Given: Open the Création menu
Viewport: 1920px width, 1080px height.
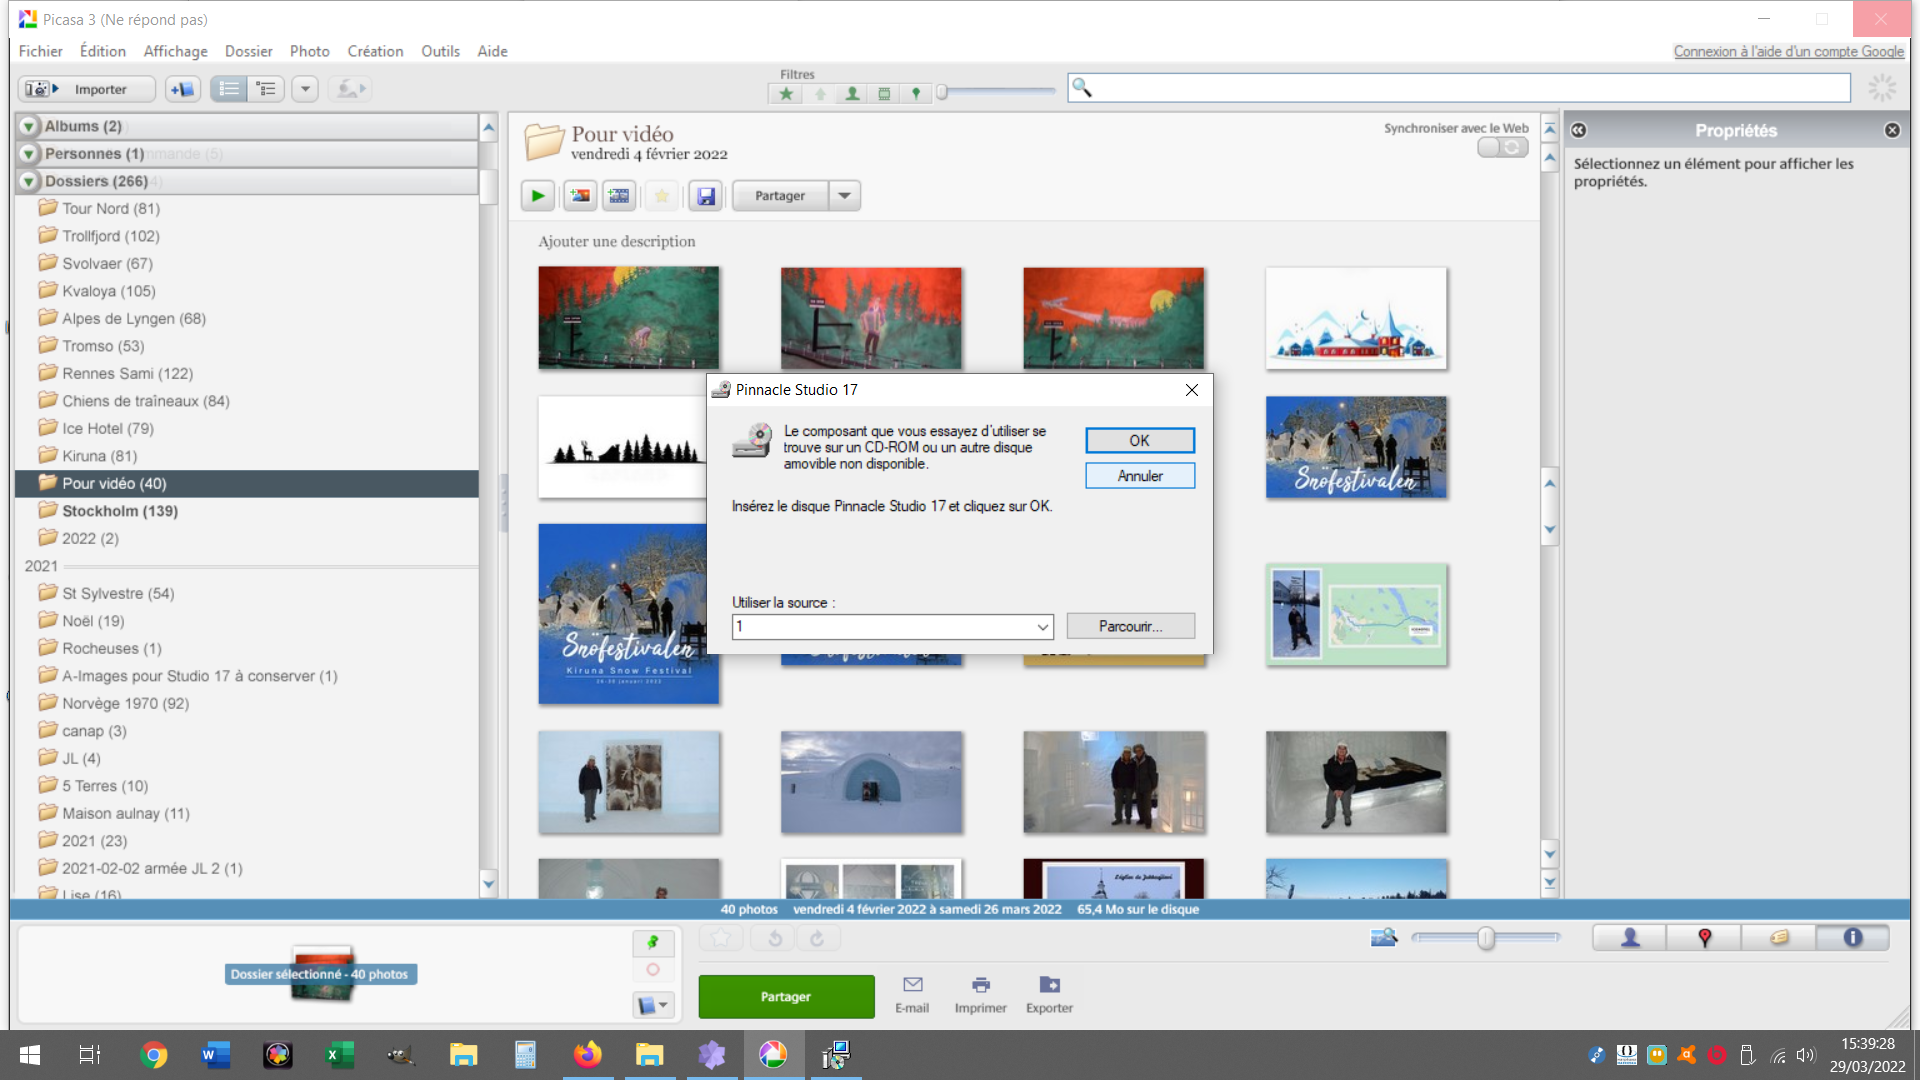Looking at the screenshot, I should tap(375, 51).
